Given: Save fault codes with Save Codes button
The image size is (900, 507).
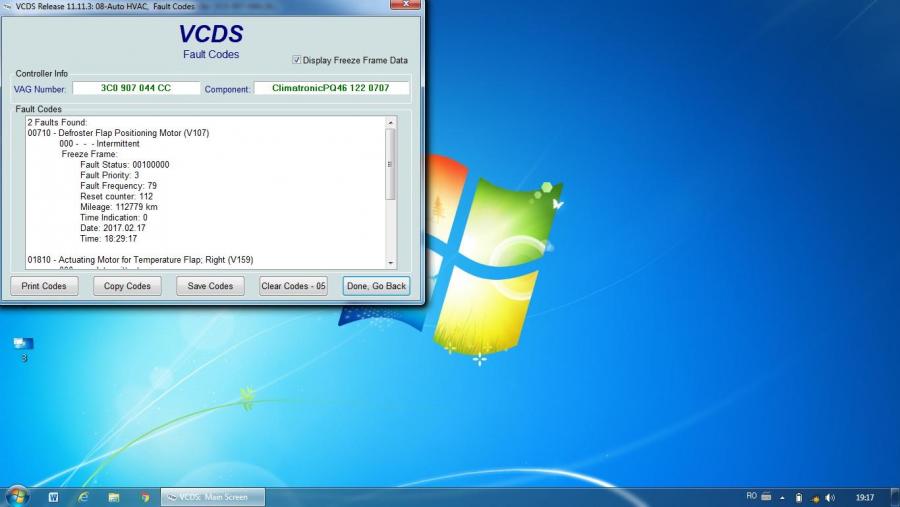Looking at the screenshot, I should pyautogui.click(x=210, y=286).
